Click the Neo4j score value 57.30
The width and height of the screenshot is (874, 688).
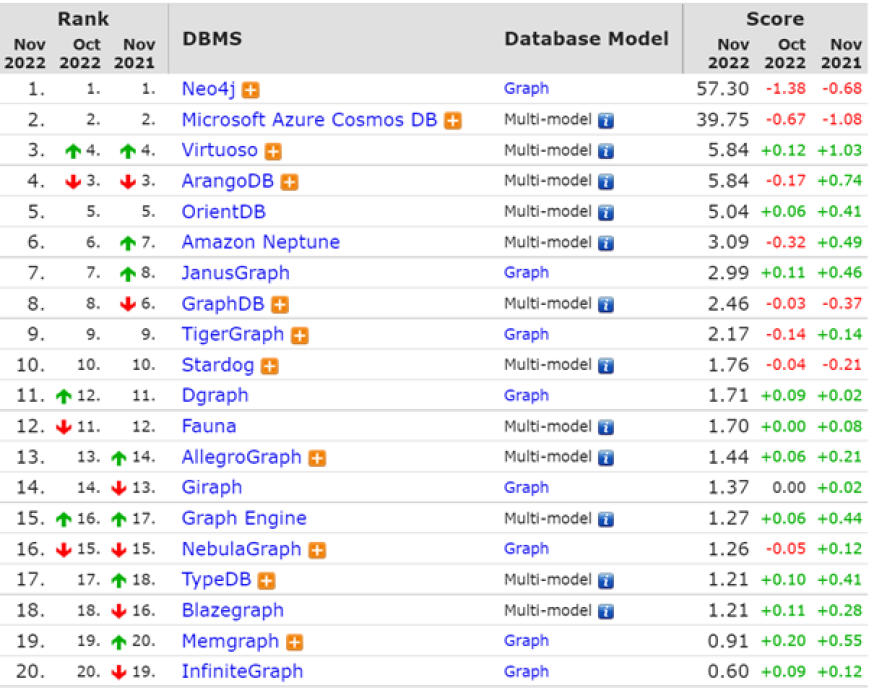pos(722,89)
